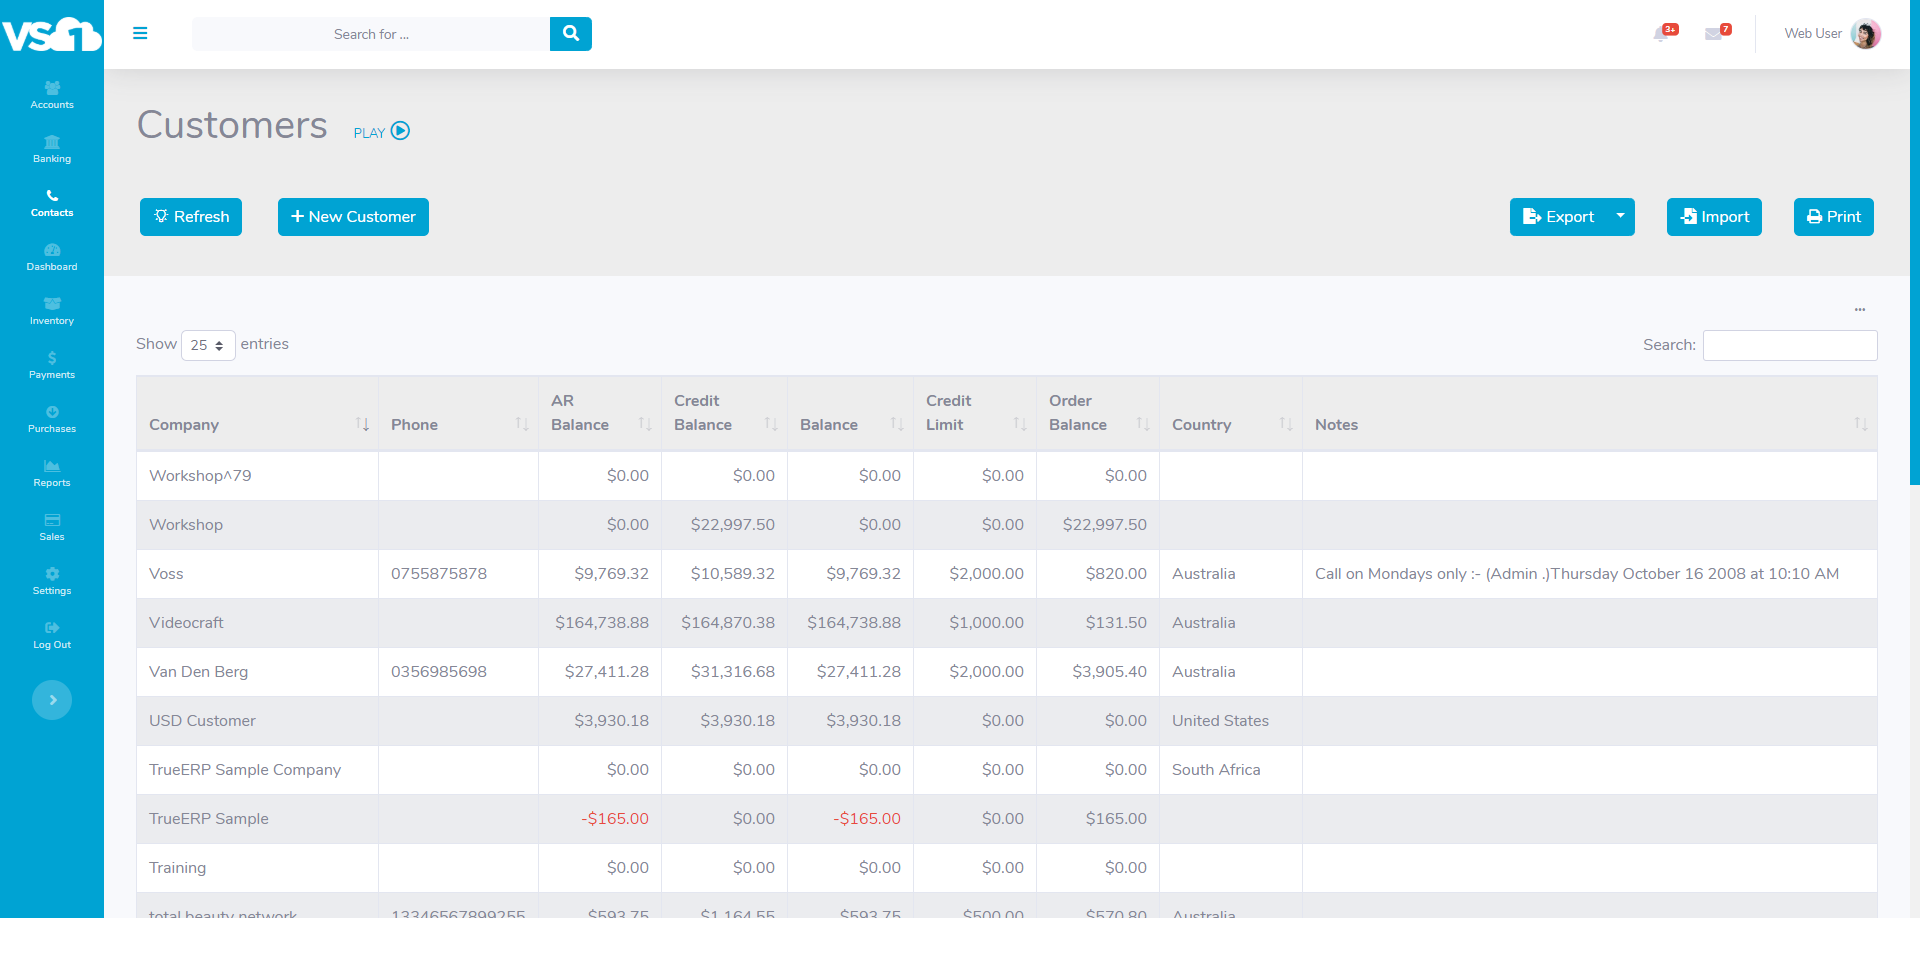
Task: Open the Export dropdown arrow
Action: [1620, 216]
